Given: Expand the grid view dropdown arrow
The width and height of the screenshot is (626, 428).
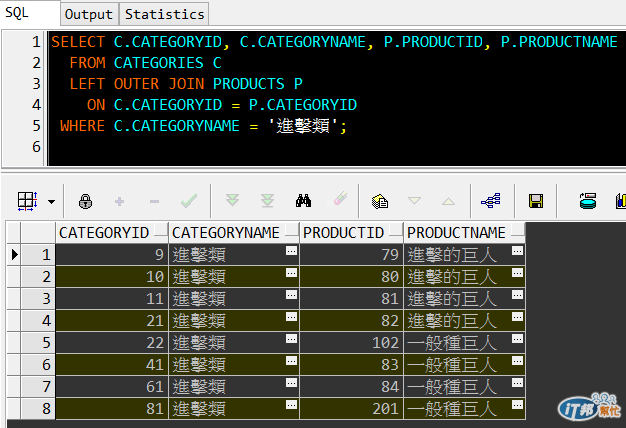Looking at the screenshot, I should pos(52,202).
